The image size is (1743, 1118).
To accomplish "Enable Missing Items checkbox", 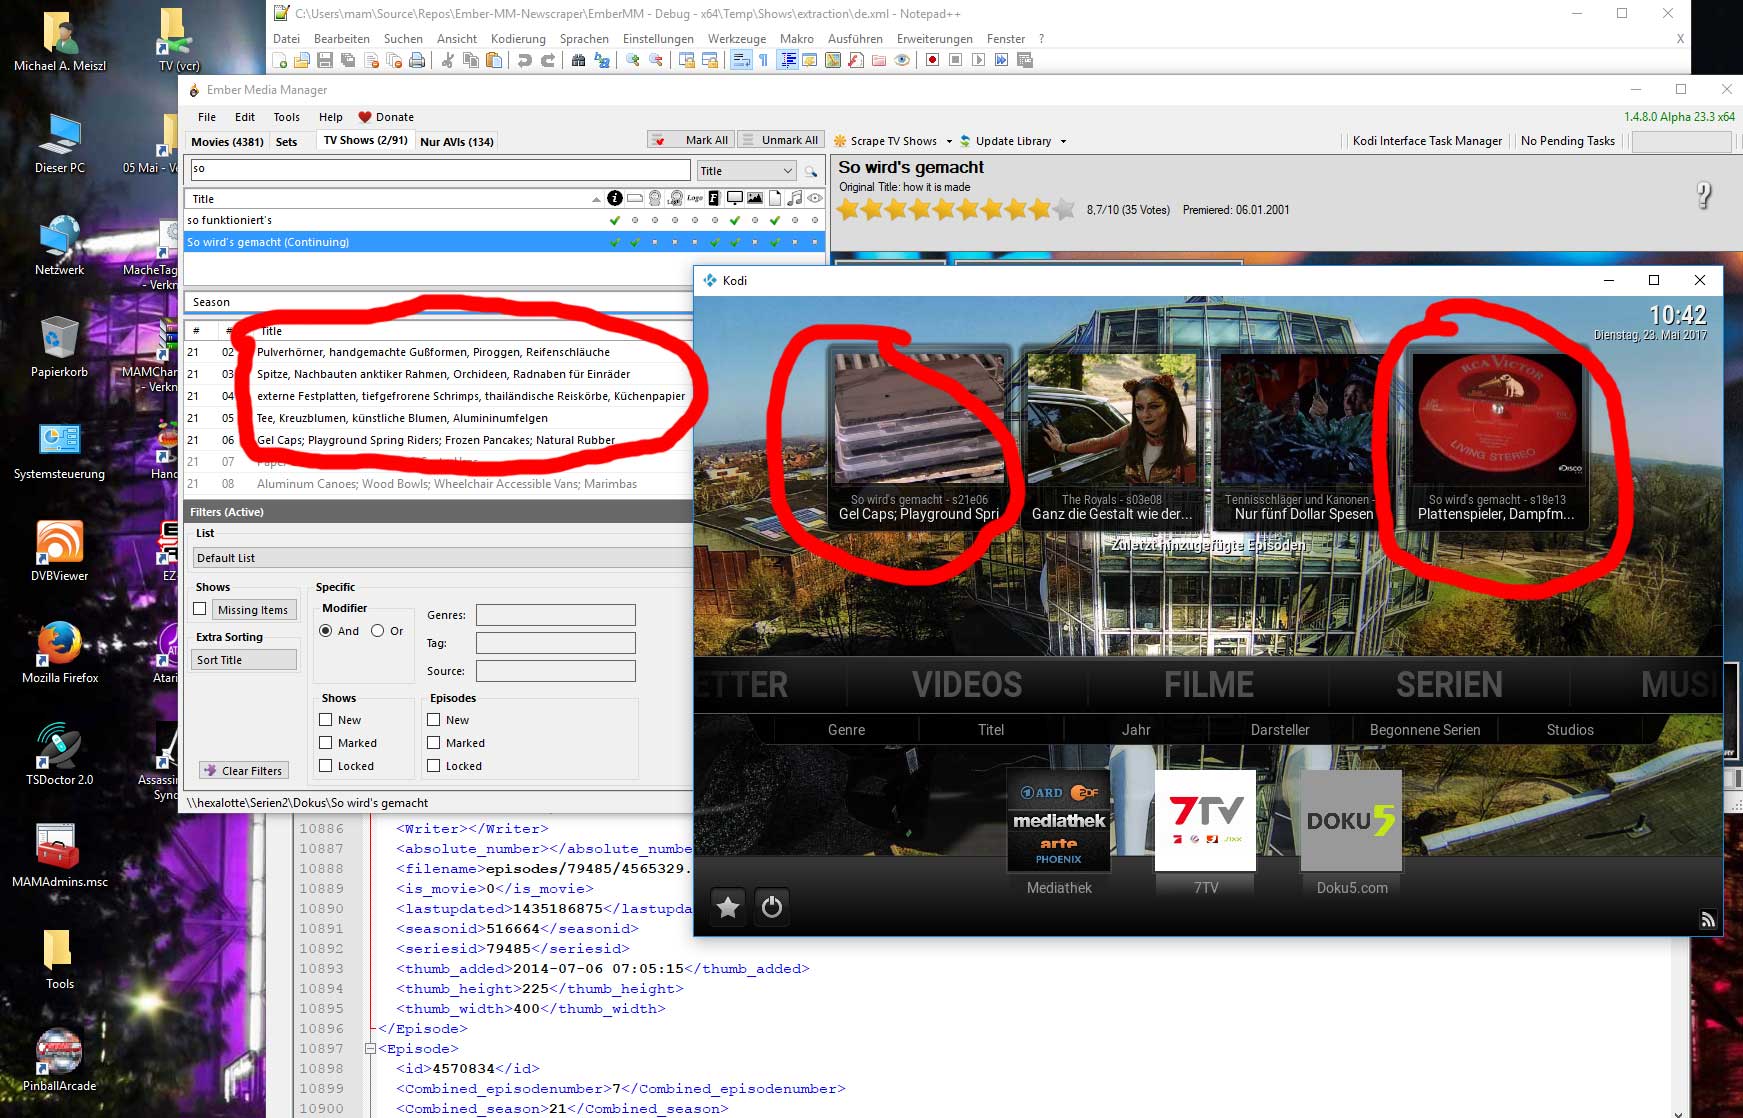I will (x=200, y=609).
